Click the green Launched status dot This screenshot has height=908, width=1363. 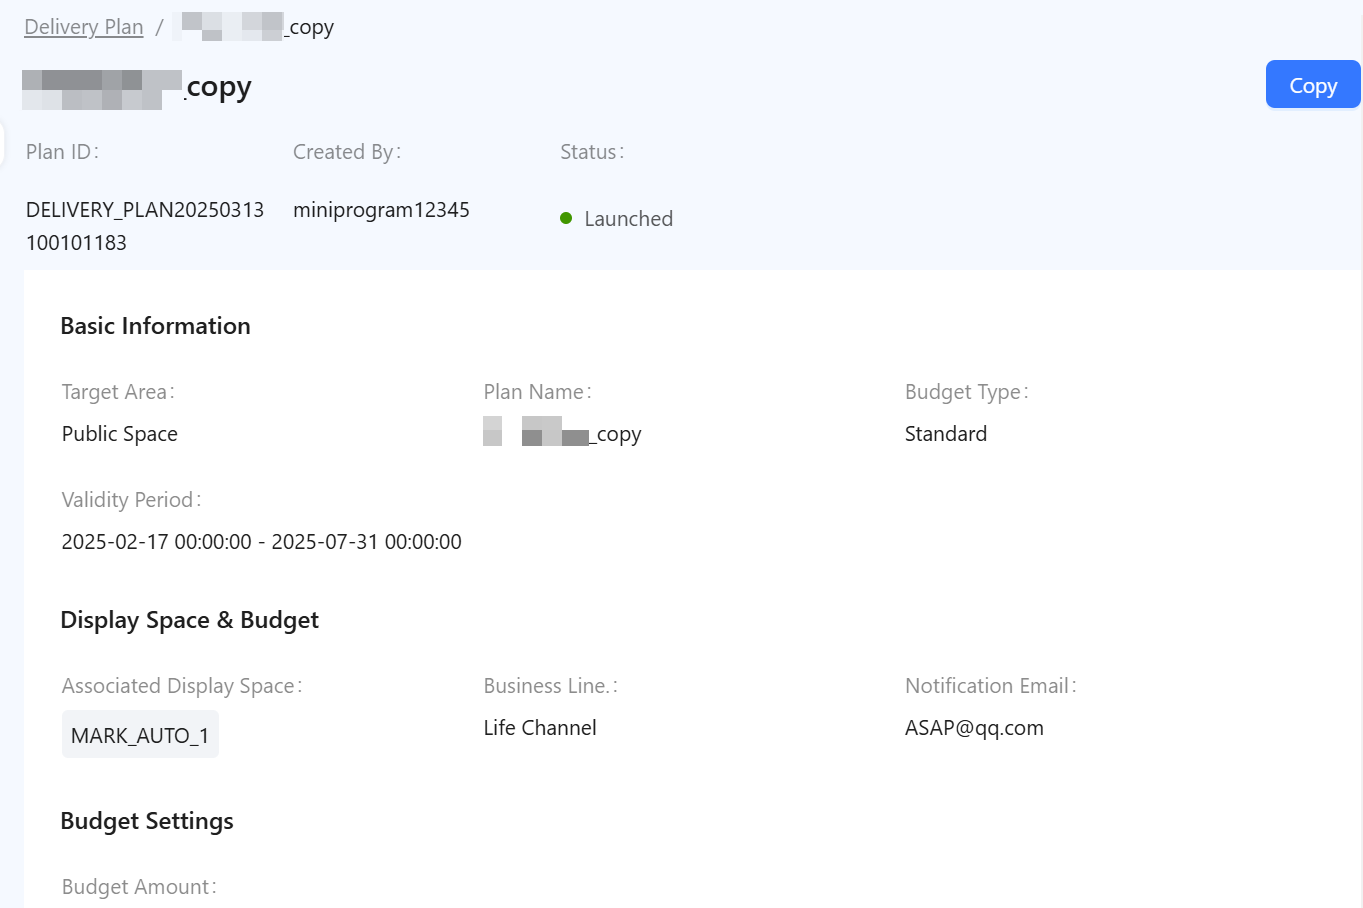click(566, 218)
